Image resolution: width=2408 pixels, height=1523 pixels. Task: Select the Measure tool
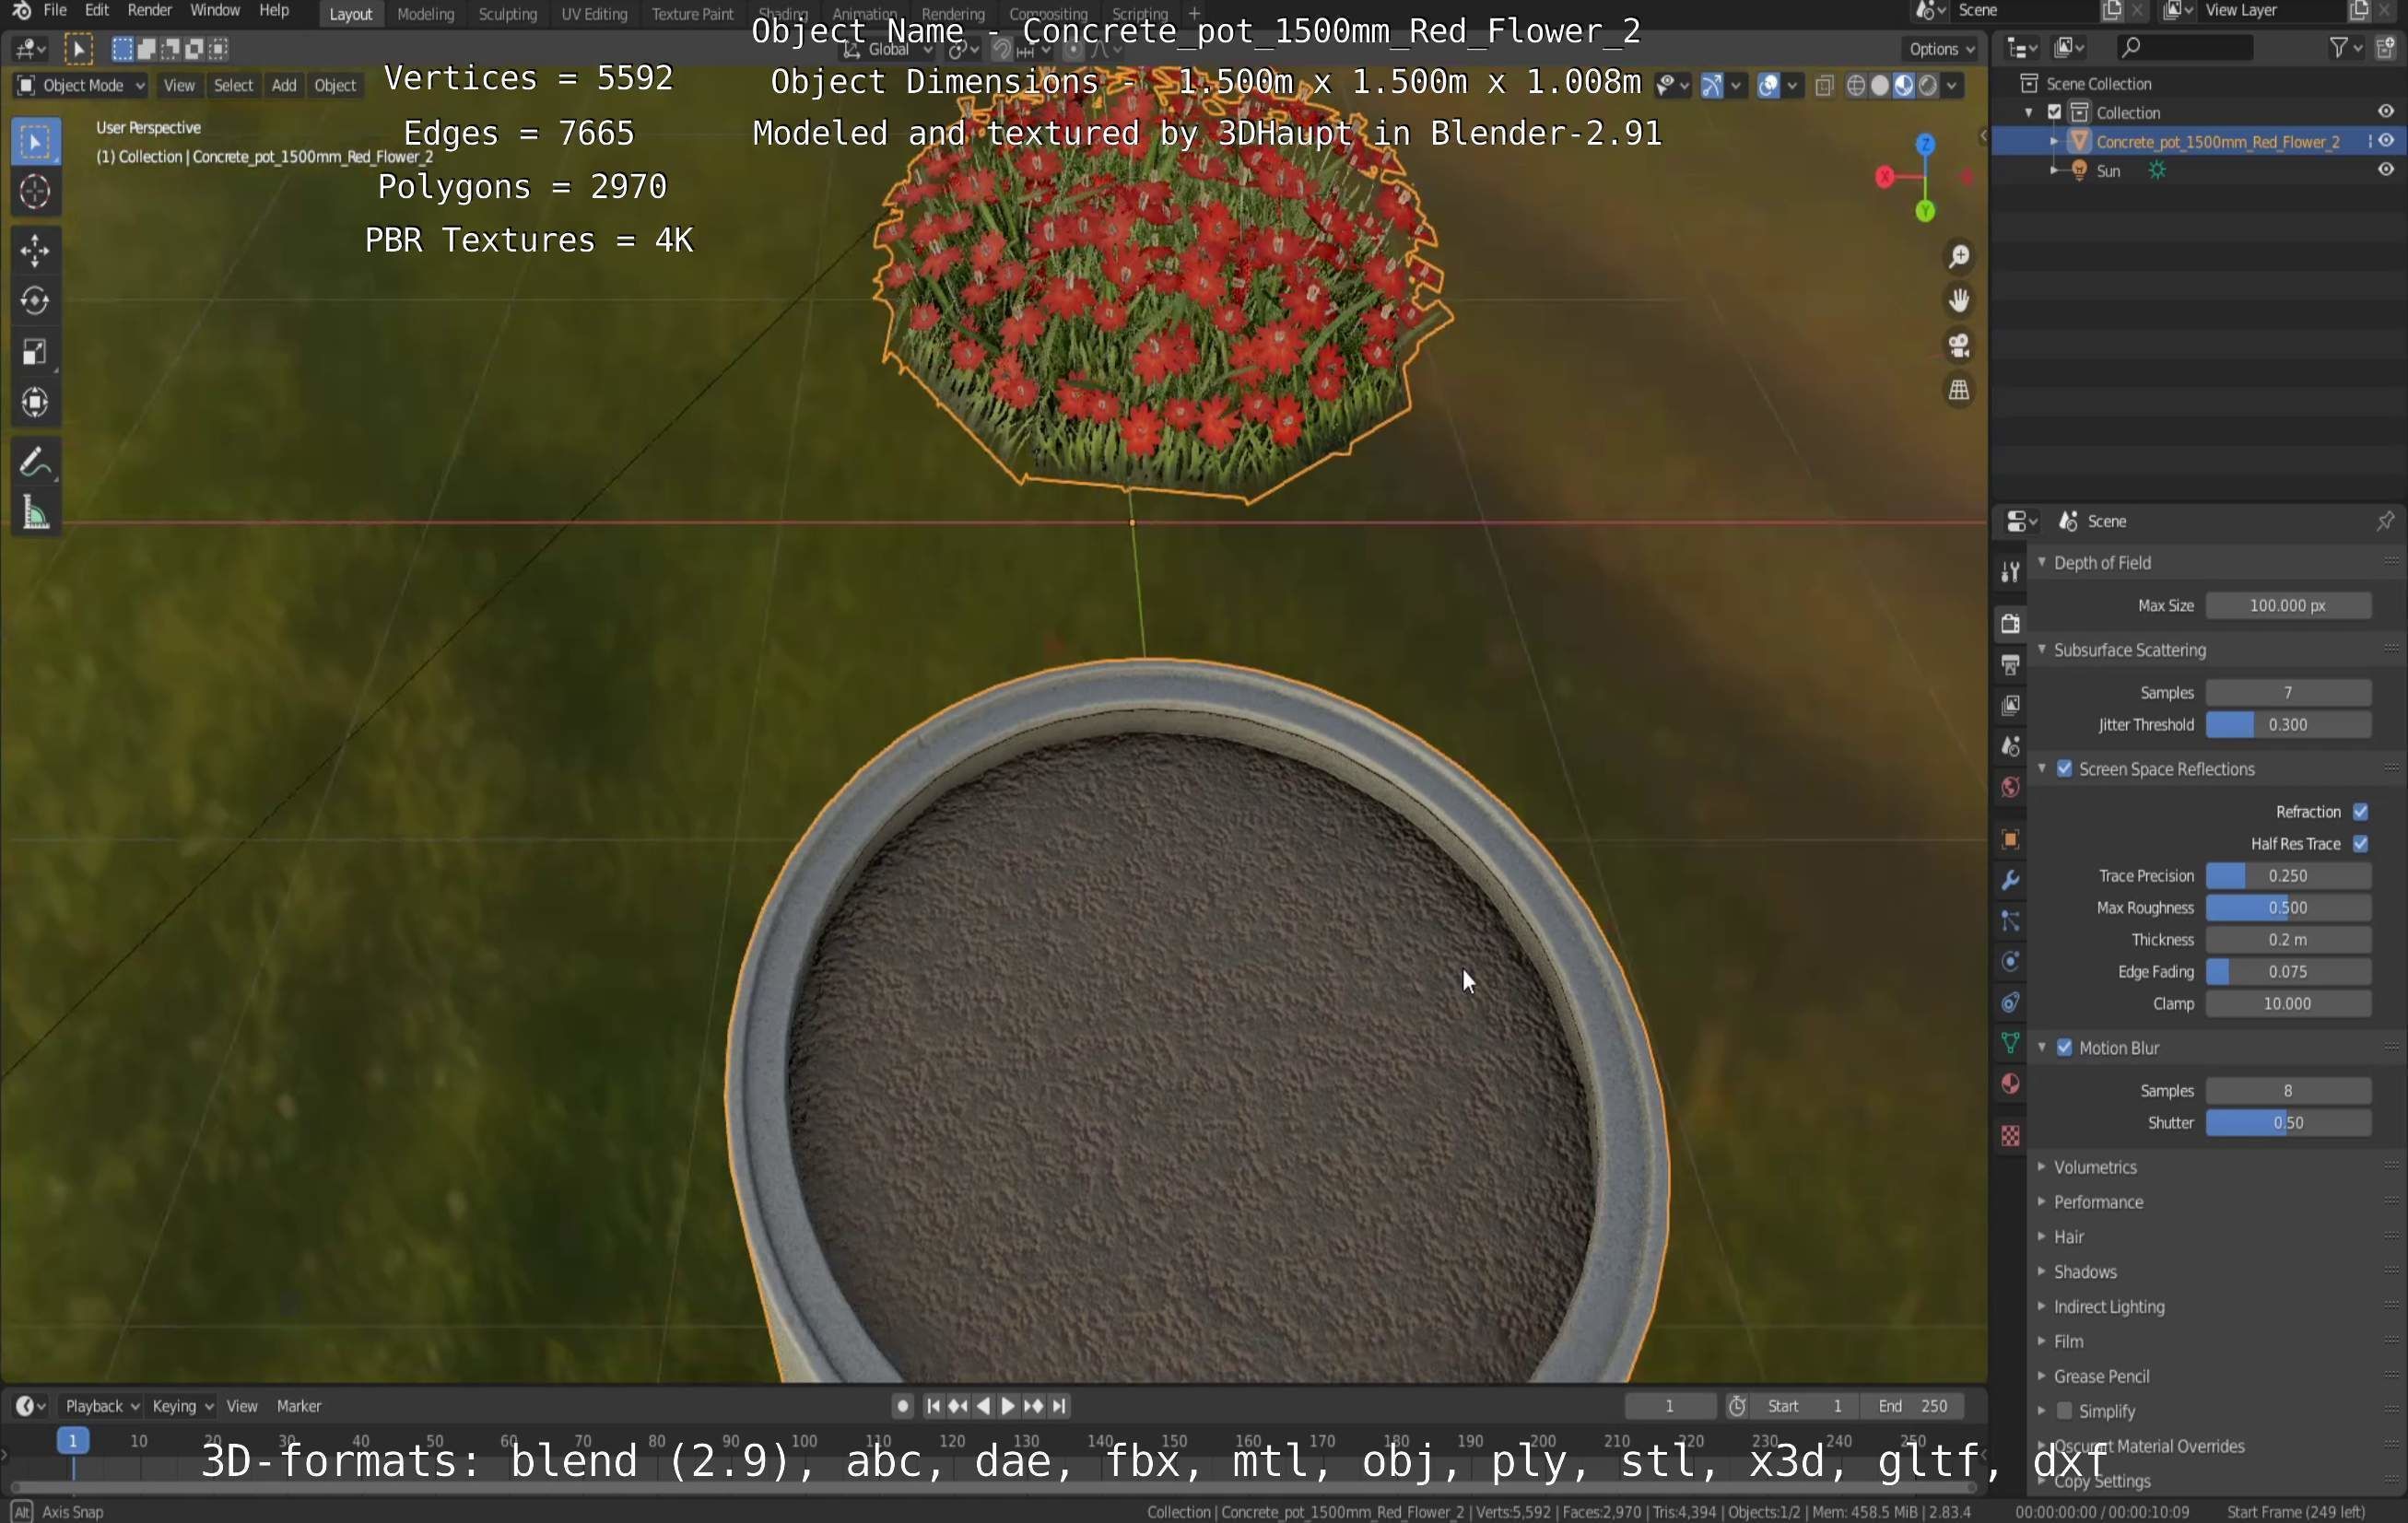[x=35, y=513]
